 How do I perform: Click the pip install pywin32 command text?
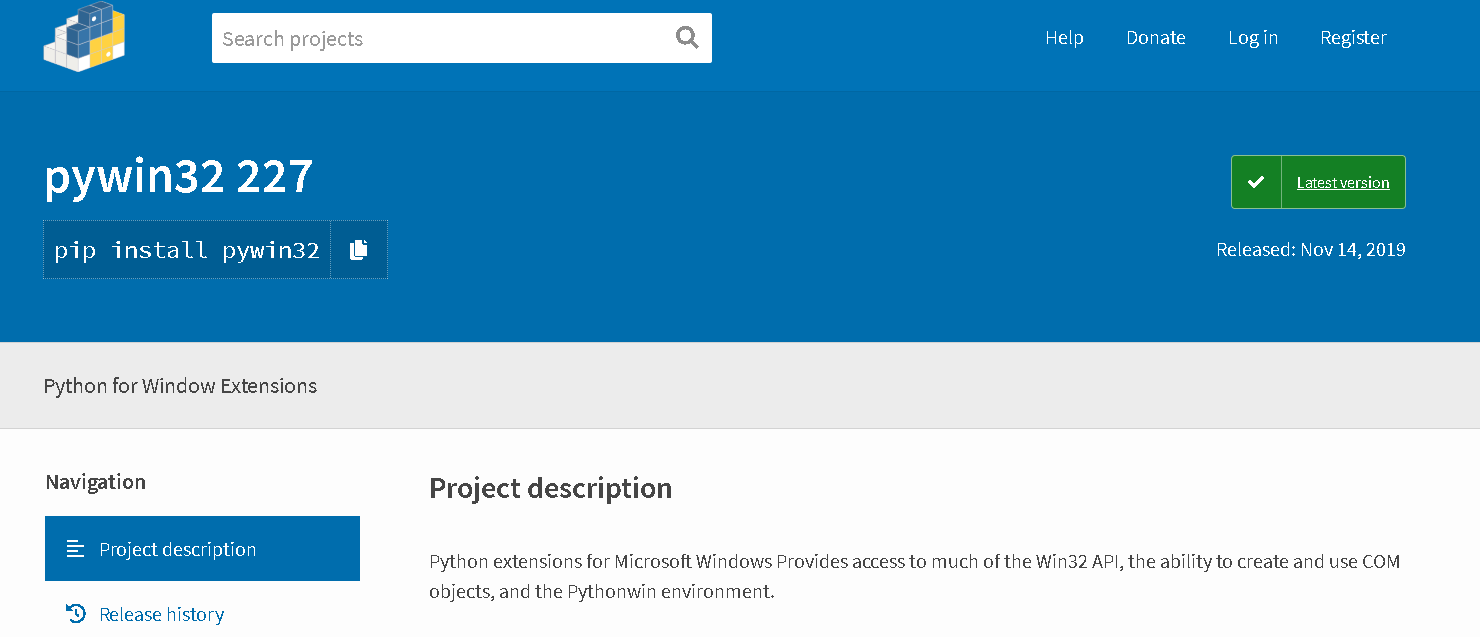pos(187,250)
